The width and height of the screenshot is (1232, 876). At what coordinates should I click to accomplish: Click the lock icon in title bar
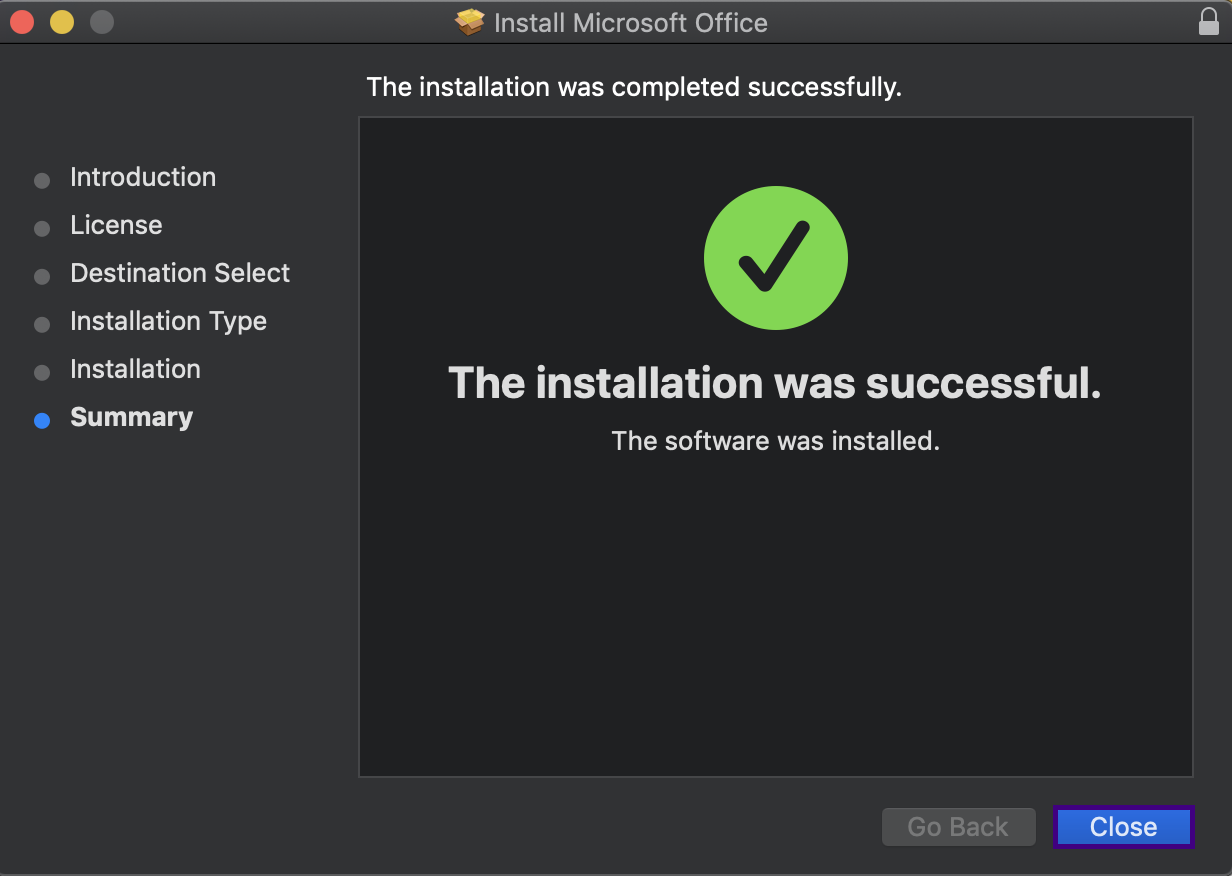(x=1208, y=21)
